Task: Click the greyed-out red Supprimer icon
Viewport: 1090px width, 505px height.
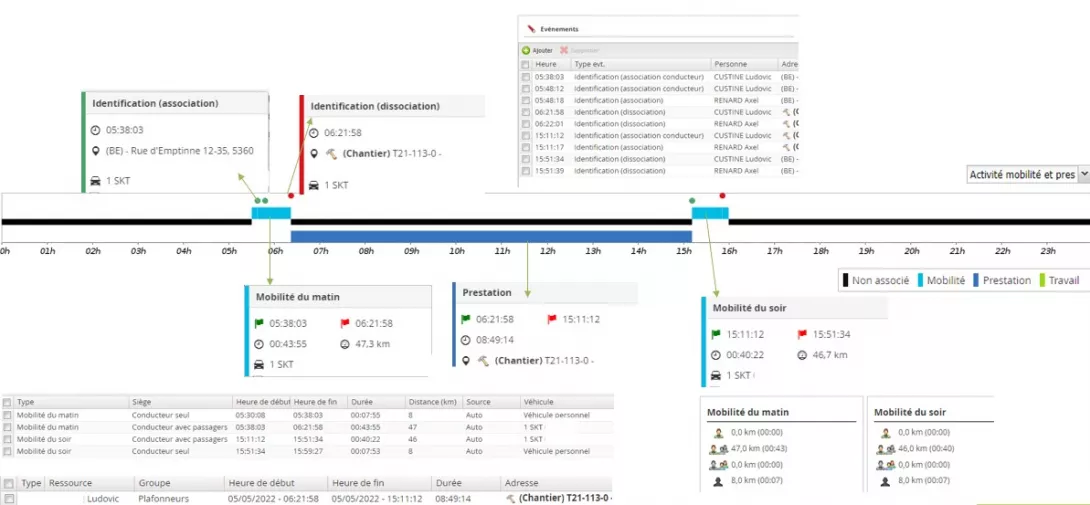Action: pos(564,50)
